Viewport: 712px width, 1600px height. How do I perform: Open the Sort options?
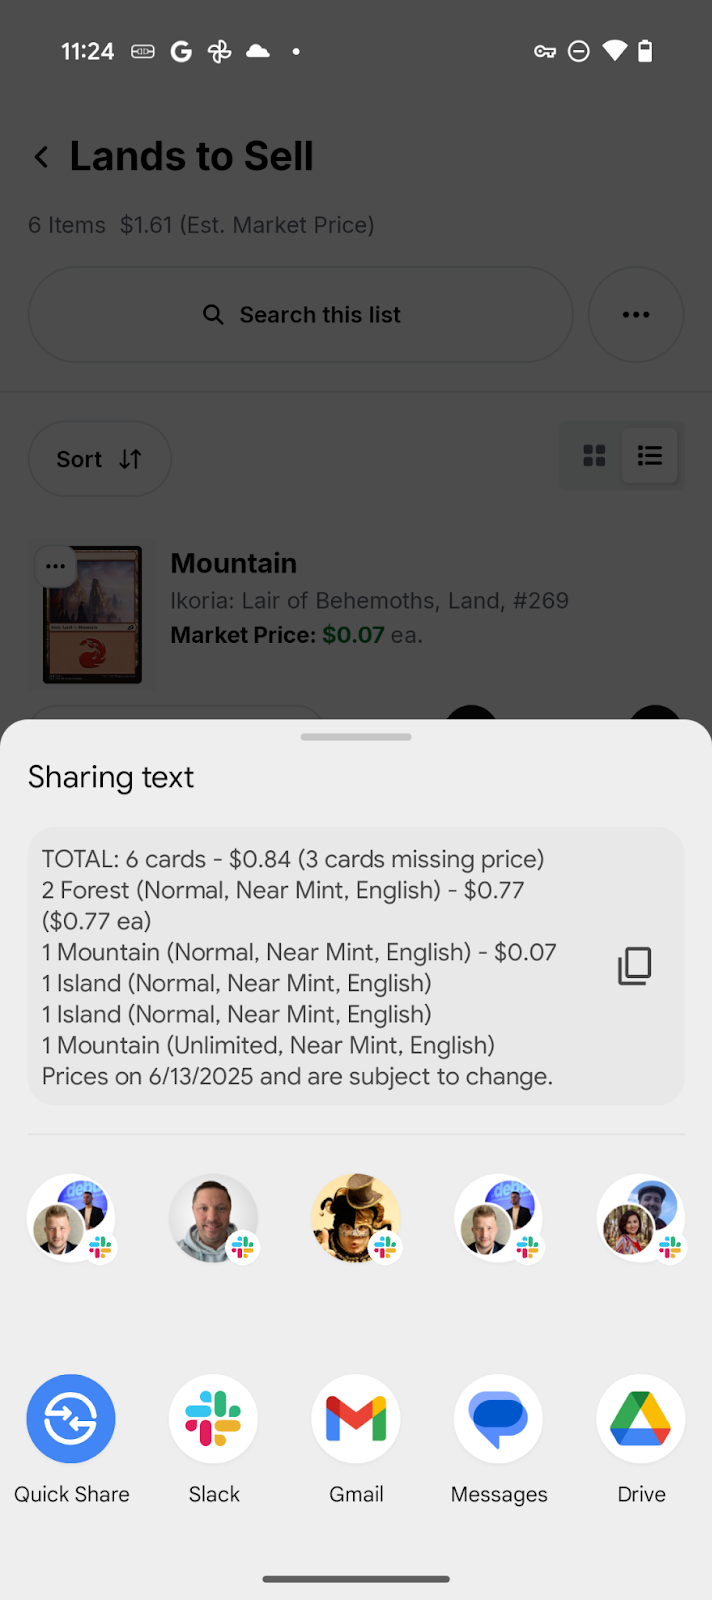coord(99,459)
